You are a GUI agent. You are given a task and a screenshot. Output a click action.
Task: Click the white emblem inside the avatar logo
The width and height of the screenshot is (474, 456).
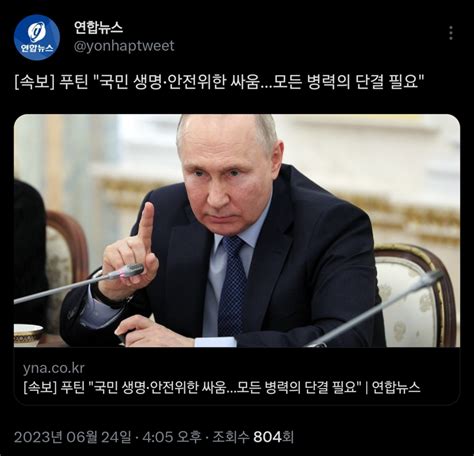click(36, 31)
